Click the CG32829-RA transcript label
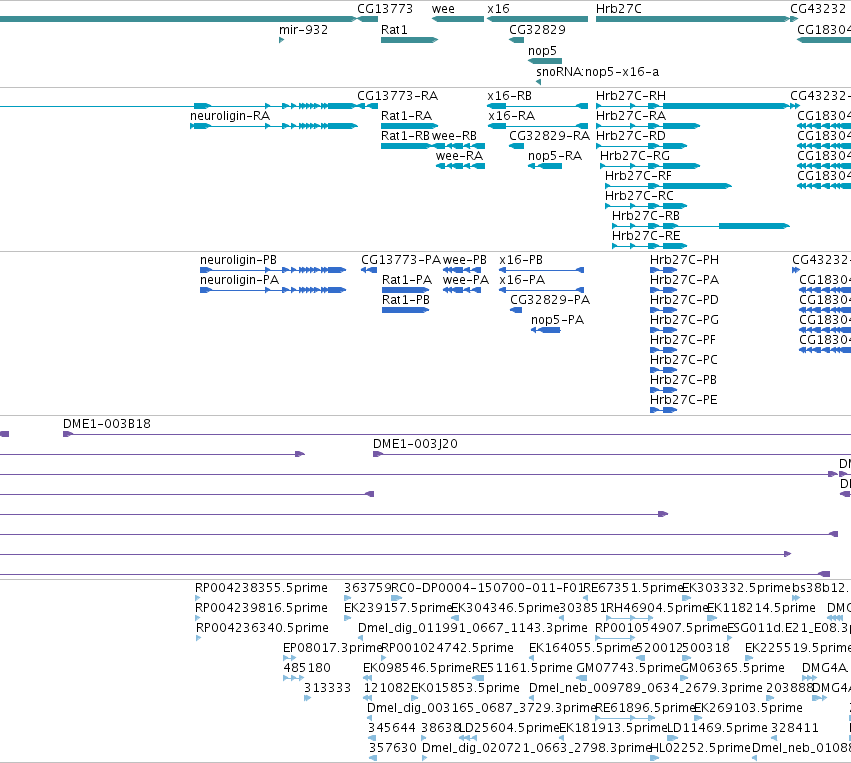 (x=549, y=136)
